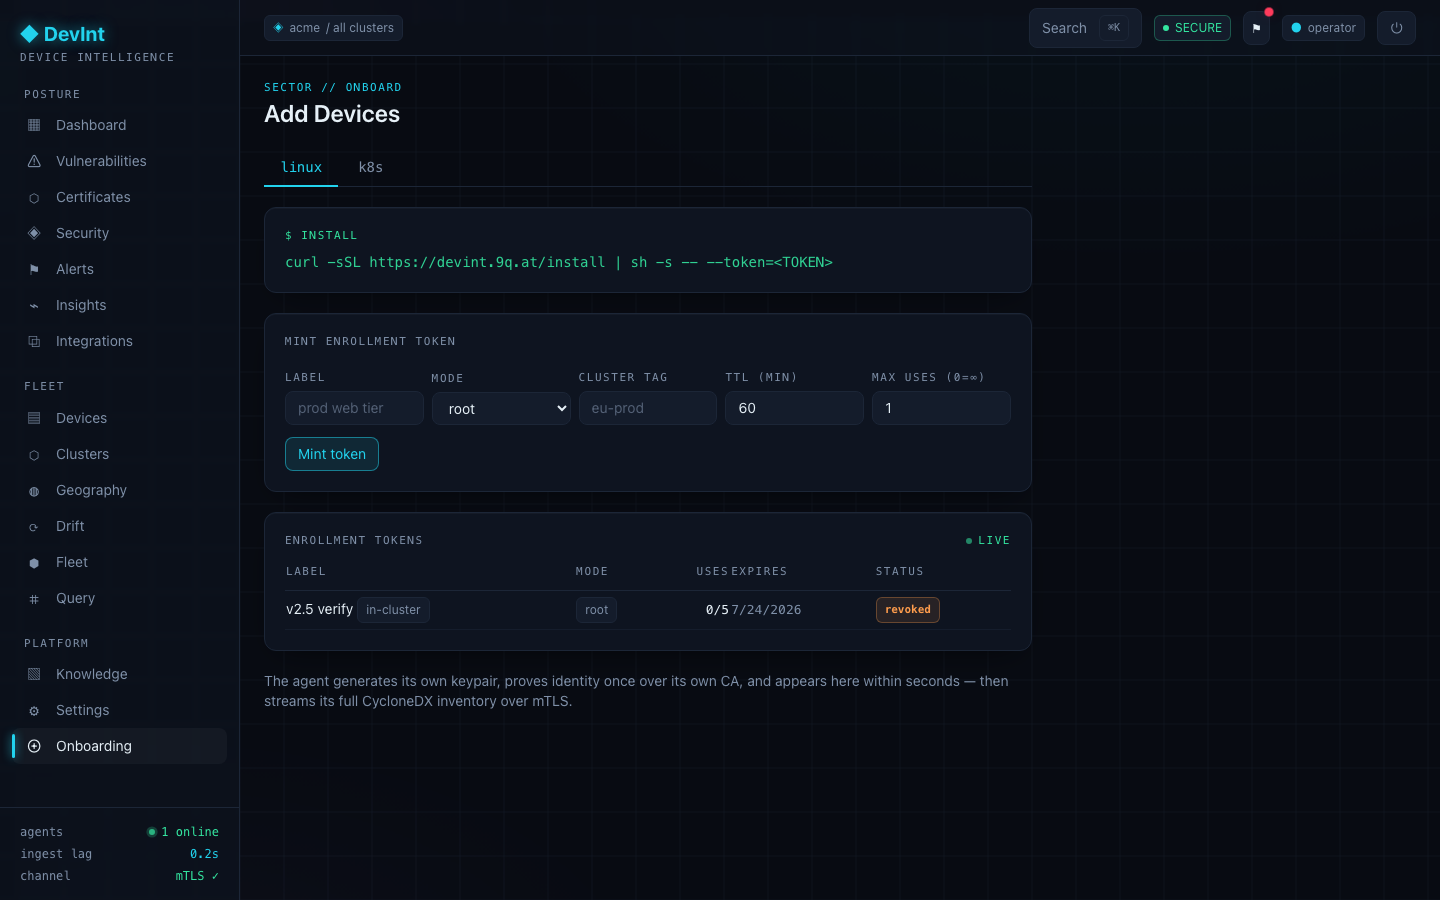Click the acme cluster diamond icon
The height and width of the screenshot is (900, 1440).
[278, 28]
